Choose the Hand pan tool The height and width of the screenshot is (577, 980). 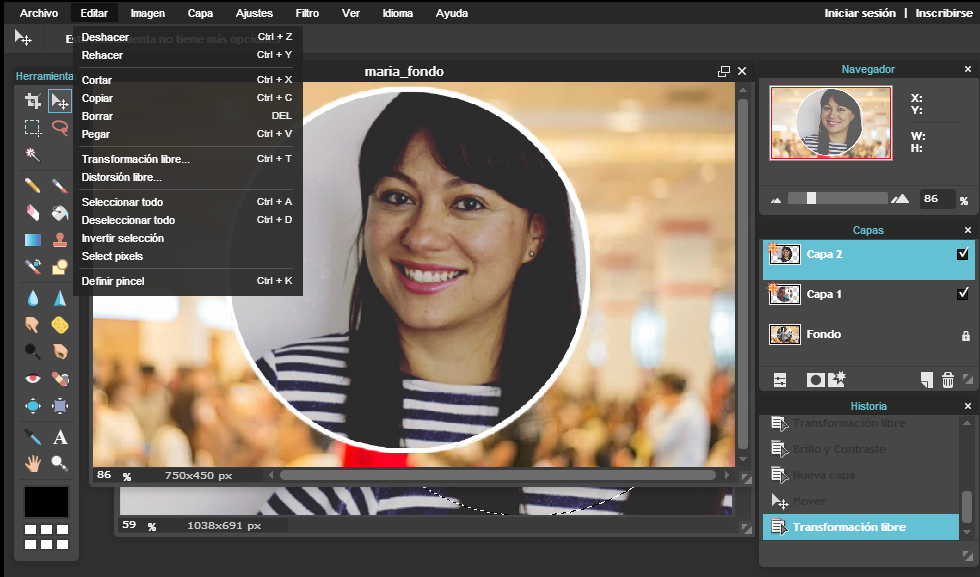click(x=32, y=463)
